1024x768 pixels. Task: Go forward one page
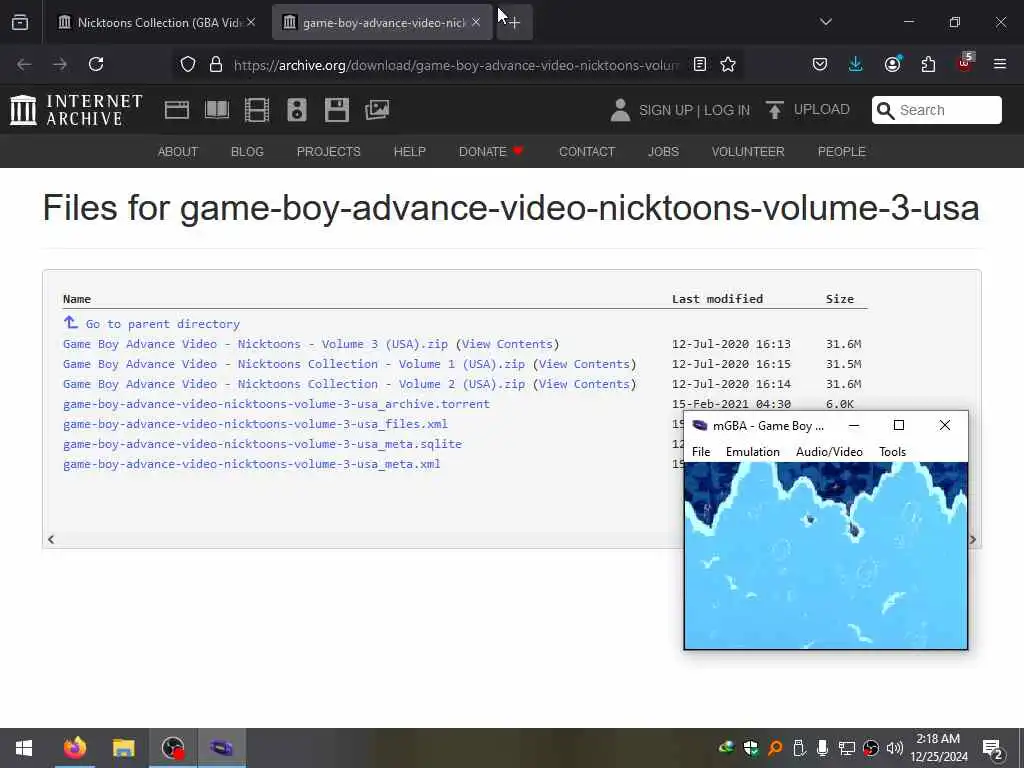(60, 64)
